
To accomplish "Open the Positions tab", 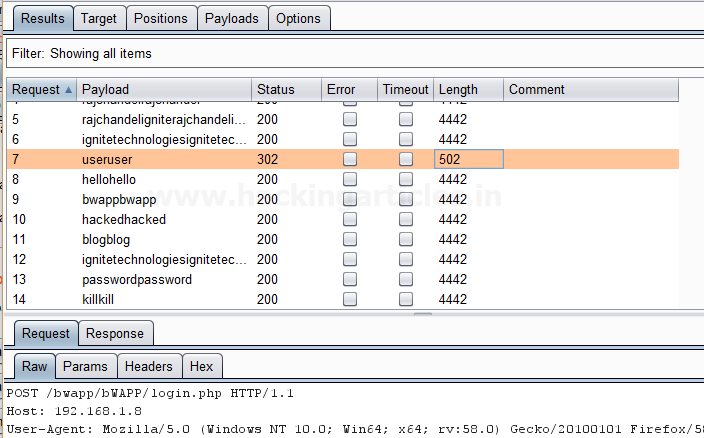I will coord(161,18).
